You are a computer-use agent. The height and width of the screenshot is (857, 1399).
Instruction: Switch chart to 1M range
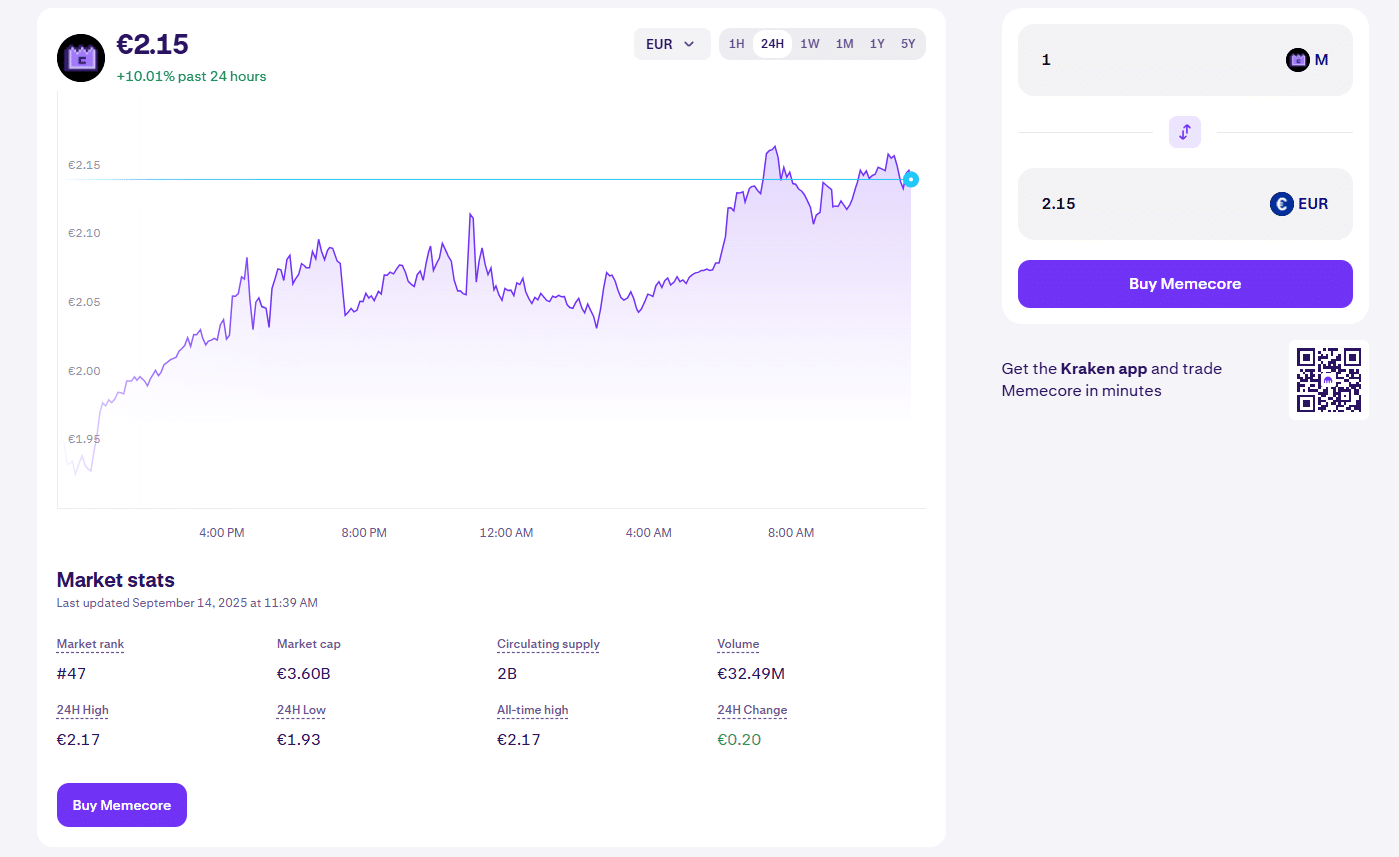(844, 44)
